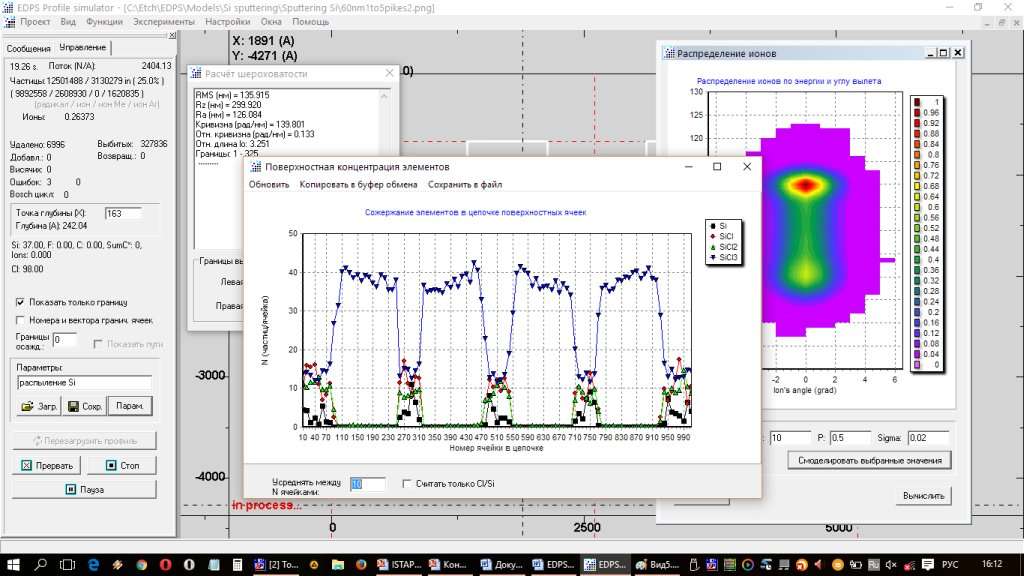Click the SiCl3 legend marker in chart

tap(713, 257)
